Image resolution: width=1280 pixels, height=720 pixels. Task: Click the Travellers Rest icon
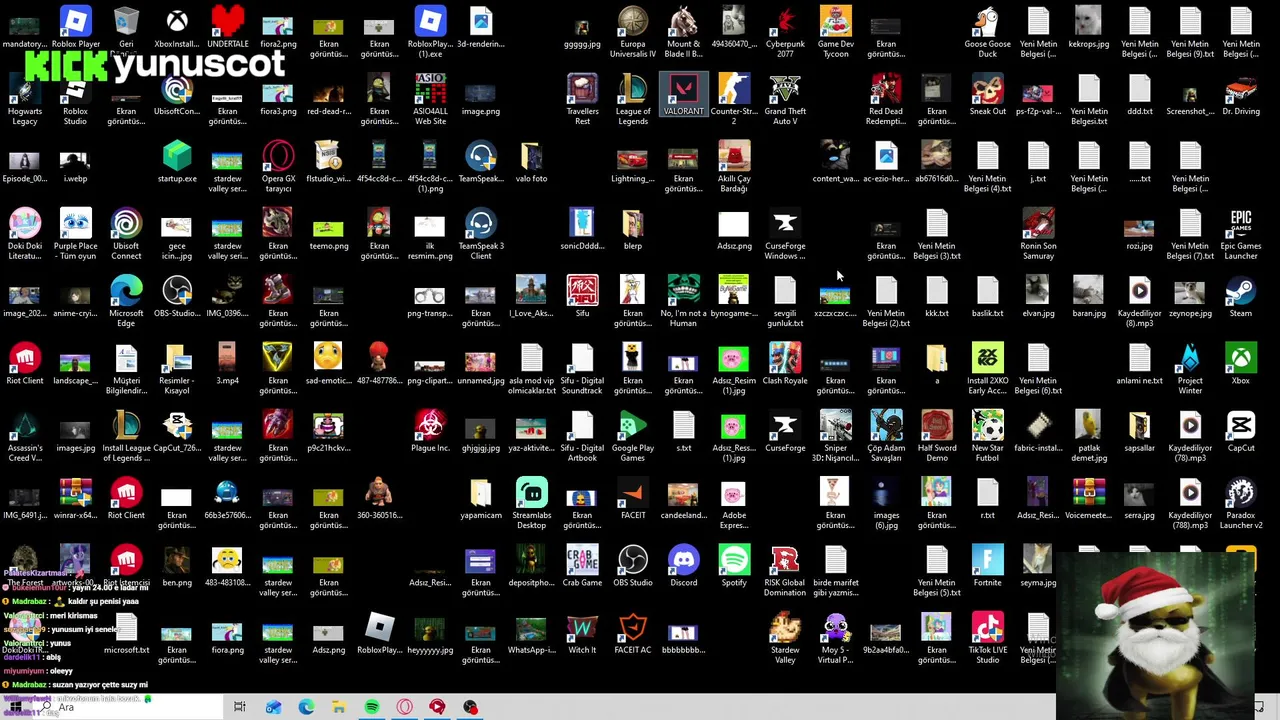click(582, 98)
